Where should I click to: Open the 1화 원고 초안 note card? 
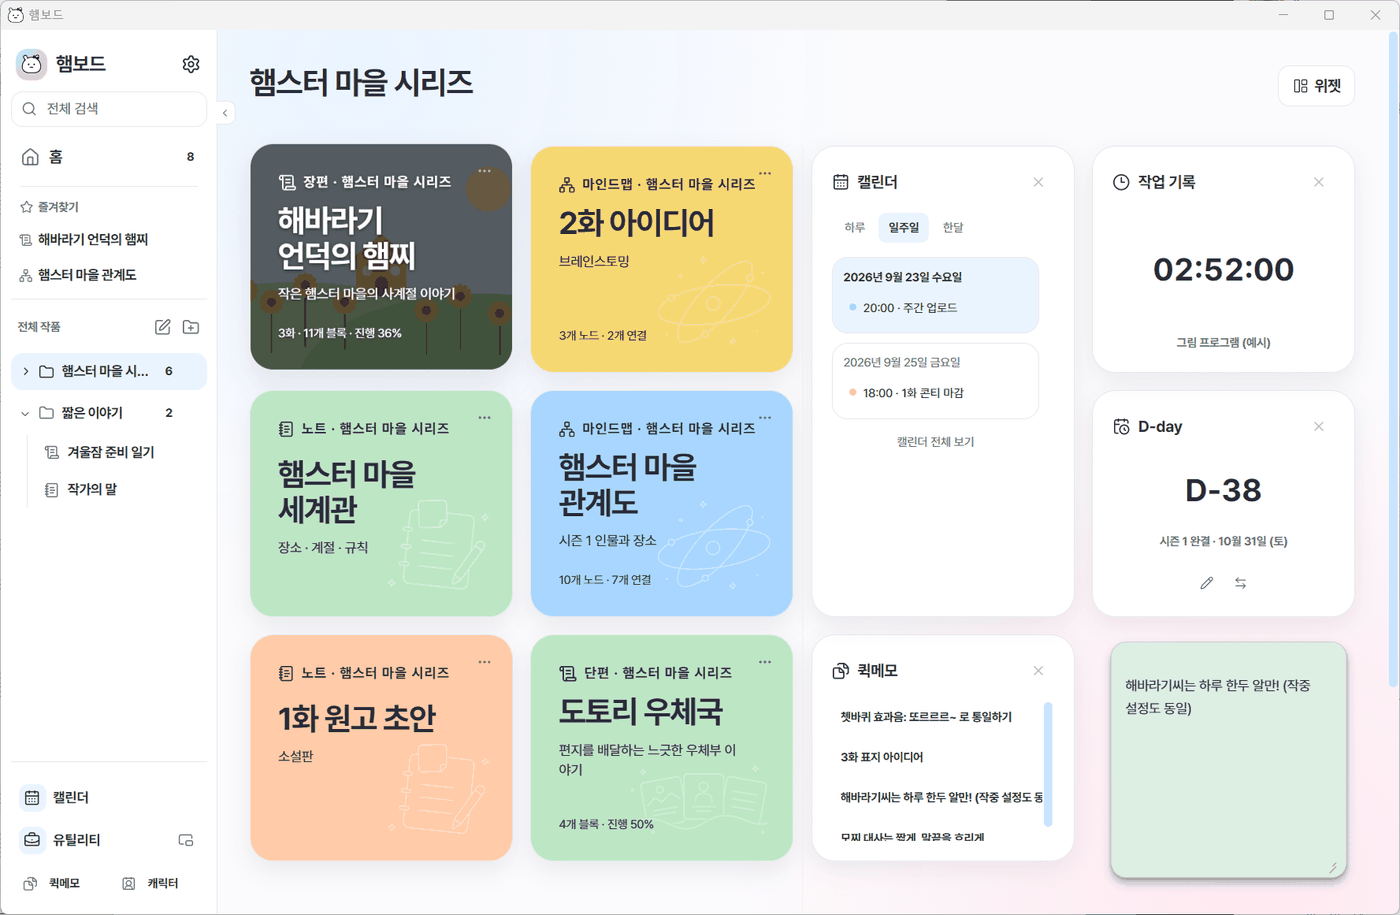pyautogui.click(x=381, y=748)
